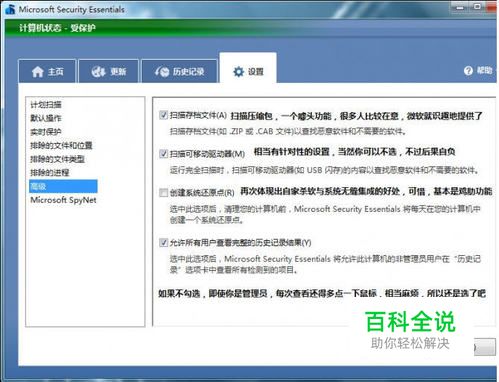Enable 创建系统还原点(R) checkbox
This screenshot has width=499, height=382.
click(163, 192)
